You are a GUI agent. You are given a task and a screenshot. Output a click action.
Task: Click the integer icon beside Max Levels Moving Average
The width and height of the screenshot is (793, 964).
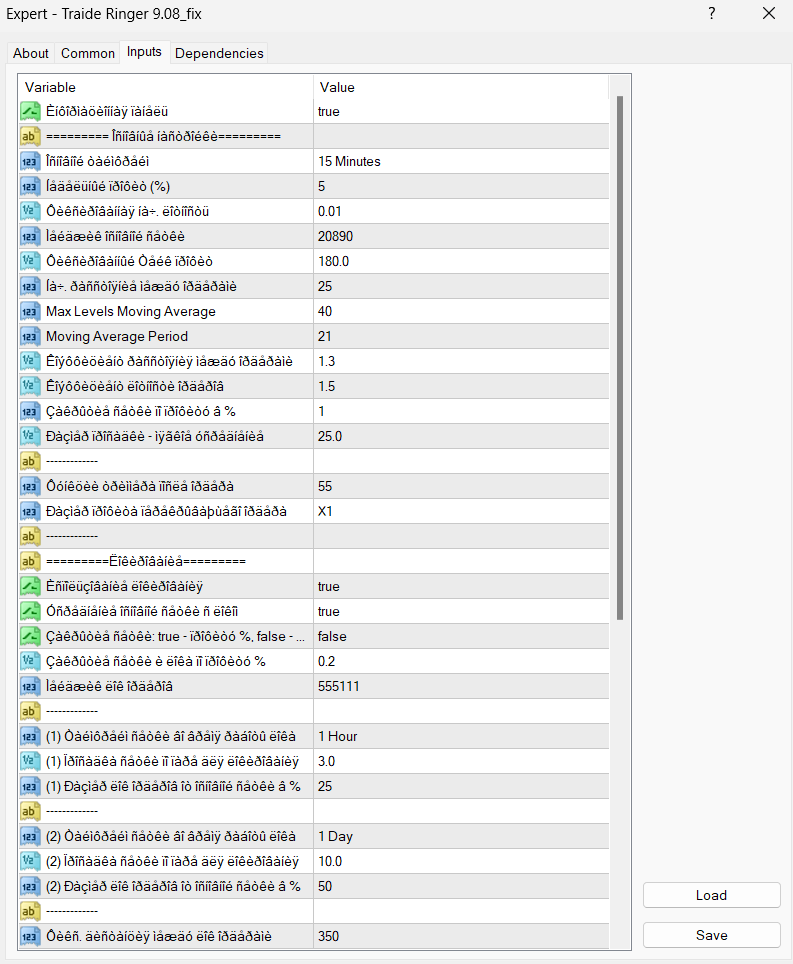point(30,311)
